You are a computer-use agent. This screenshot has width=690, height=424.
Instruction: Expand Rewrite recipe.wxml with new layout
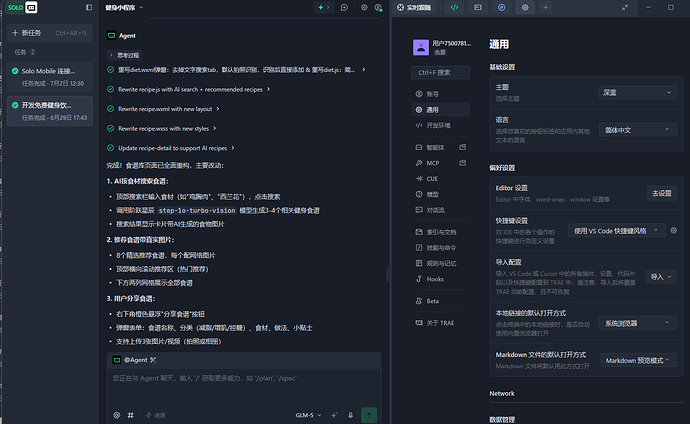(x=163, y=109)
